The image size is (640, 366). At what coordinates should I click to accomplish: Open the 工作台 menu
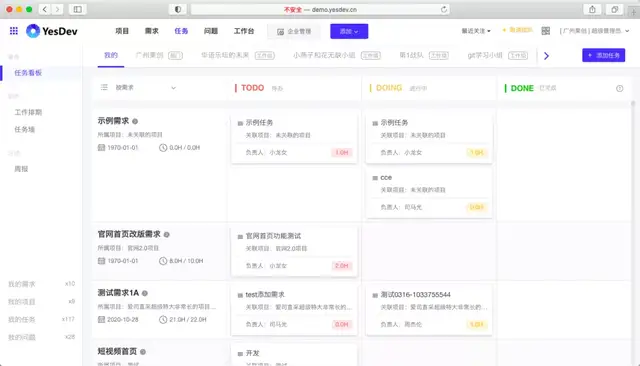244,31
